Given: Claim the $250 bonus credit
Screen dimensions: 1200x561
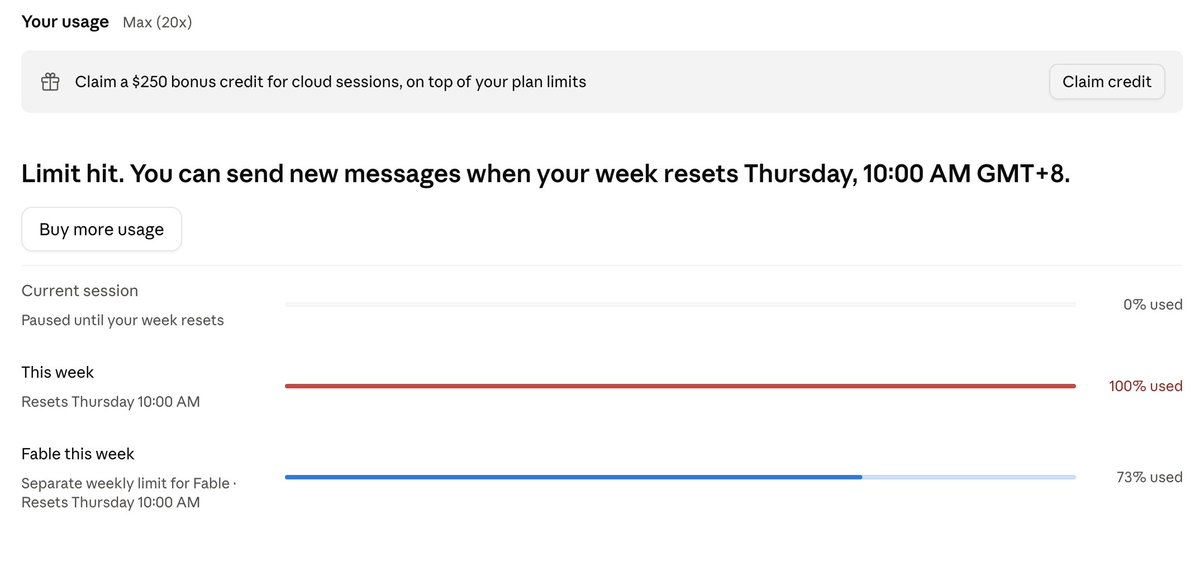Looking at the screenshot, I should [x=1107, y=82].
